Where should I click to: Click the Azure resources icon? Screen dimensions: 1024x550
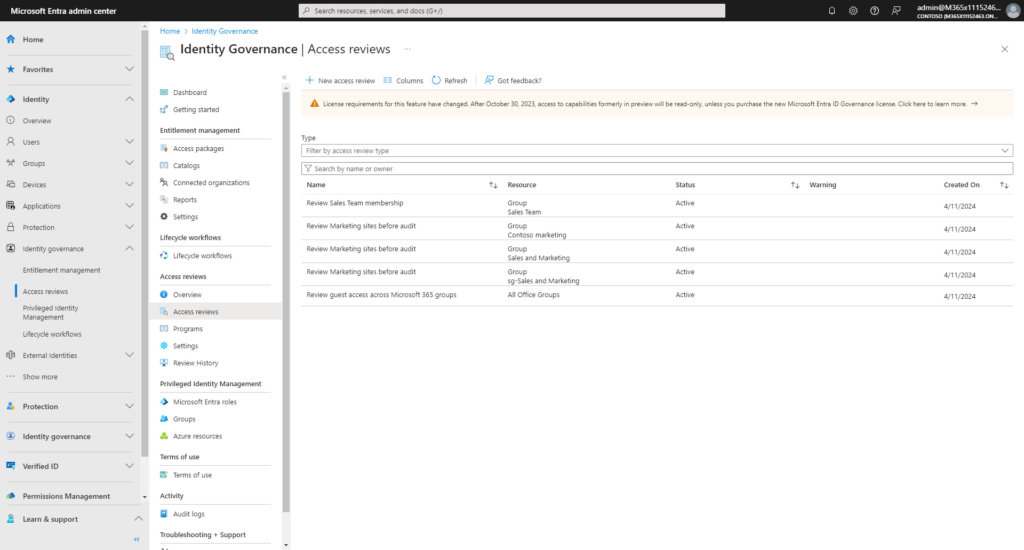164,436
